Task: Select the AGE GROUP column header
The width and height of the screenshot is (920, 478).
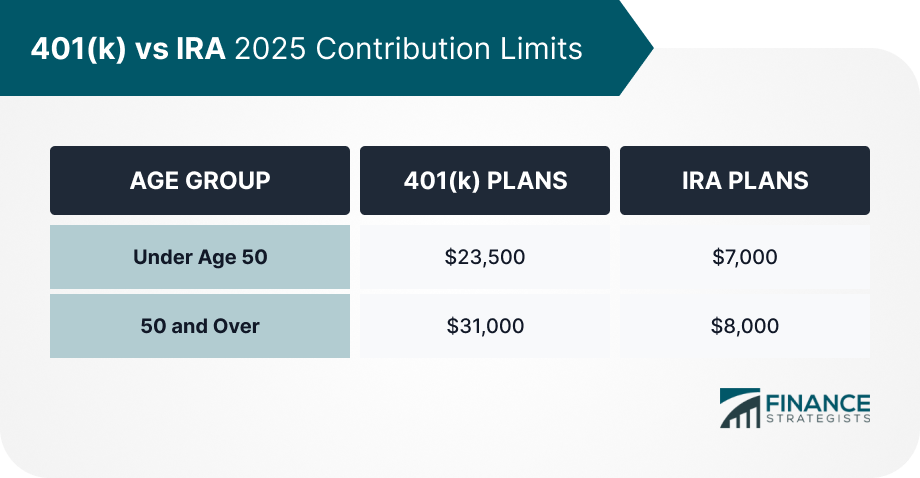Action: pos(200,181)
